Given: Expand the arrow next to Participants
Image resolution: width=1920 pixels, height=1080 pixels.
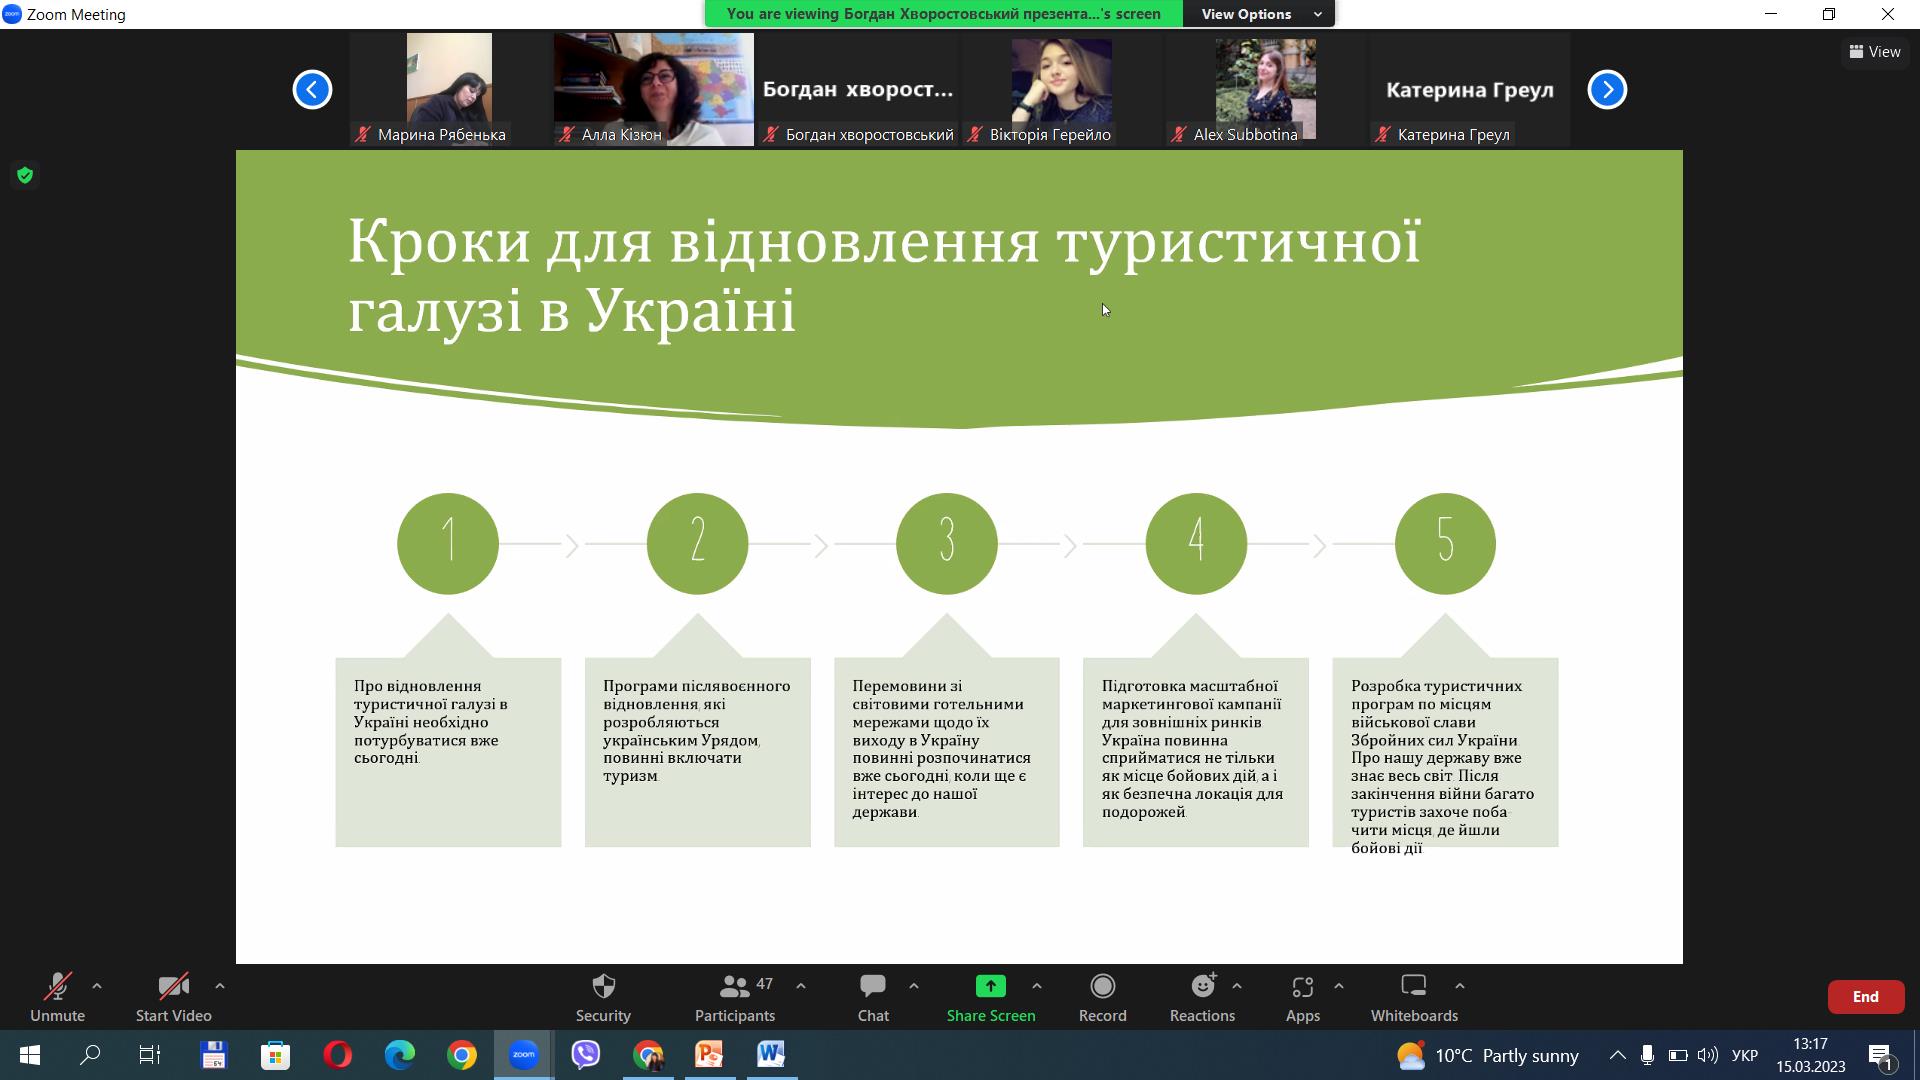Looking at the screenshot, I should (801, 986).
